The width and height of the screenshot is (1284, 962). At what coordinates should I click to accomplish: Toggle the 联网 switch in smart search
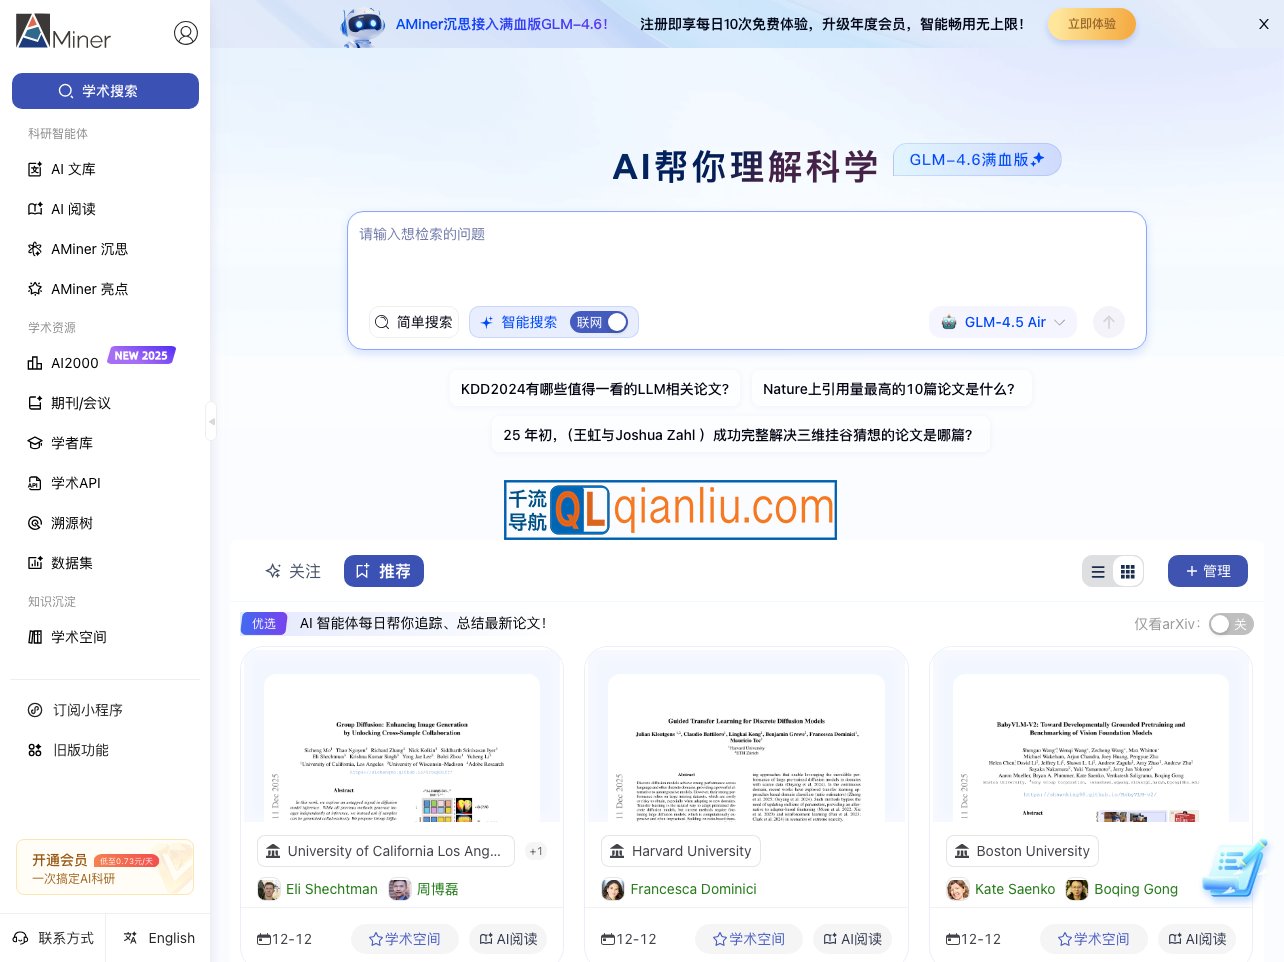tap(600, 322)
